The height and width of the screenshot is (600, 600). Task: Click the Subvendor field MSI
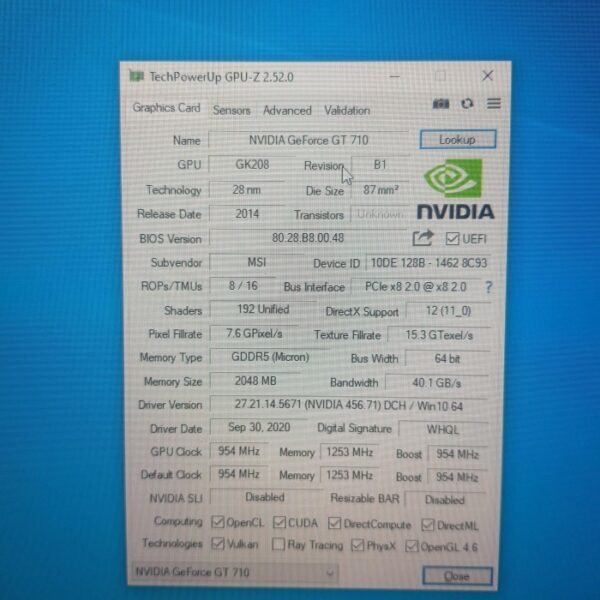(x=256, y=262)
